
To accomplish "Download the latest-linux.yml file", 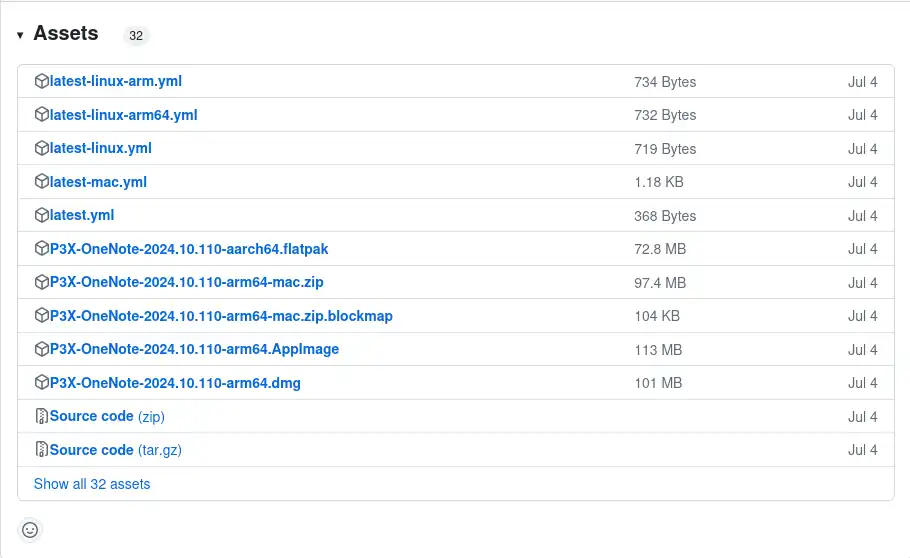I will tap(101, 148).
